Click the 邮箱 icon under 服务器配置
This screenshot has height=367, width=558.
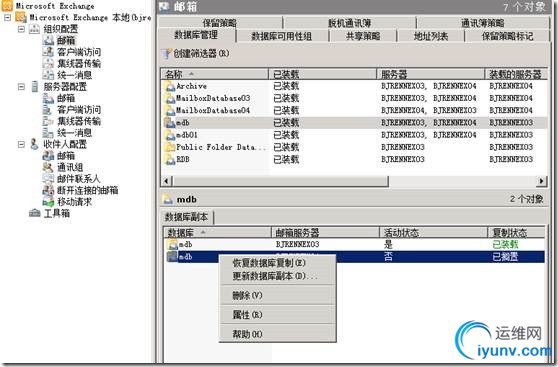click(48, 98)
